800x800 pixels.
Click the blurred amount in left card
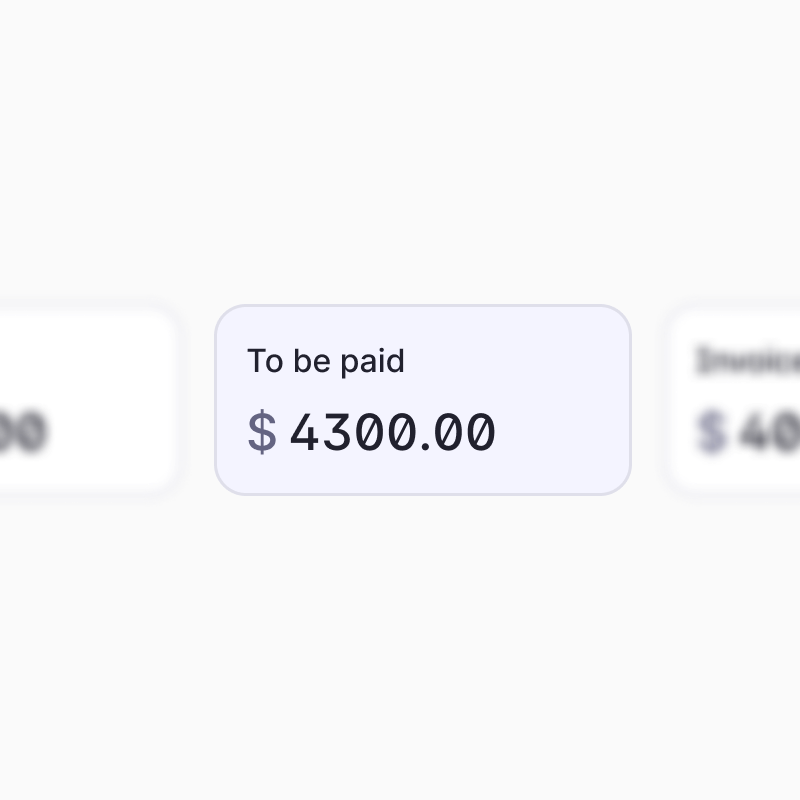click(x=23, y=432)
